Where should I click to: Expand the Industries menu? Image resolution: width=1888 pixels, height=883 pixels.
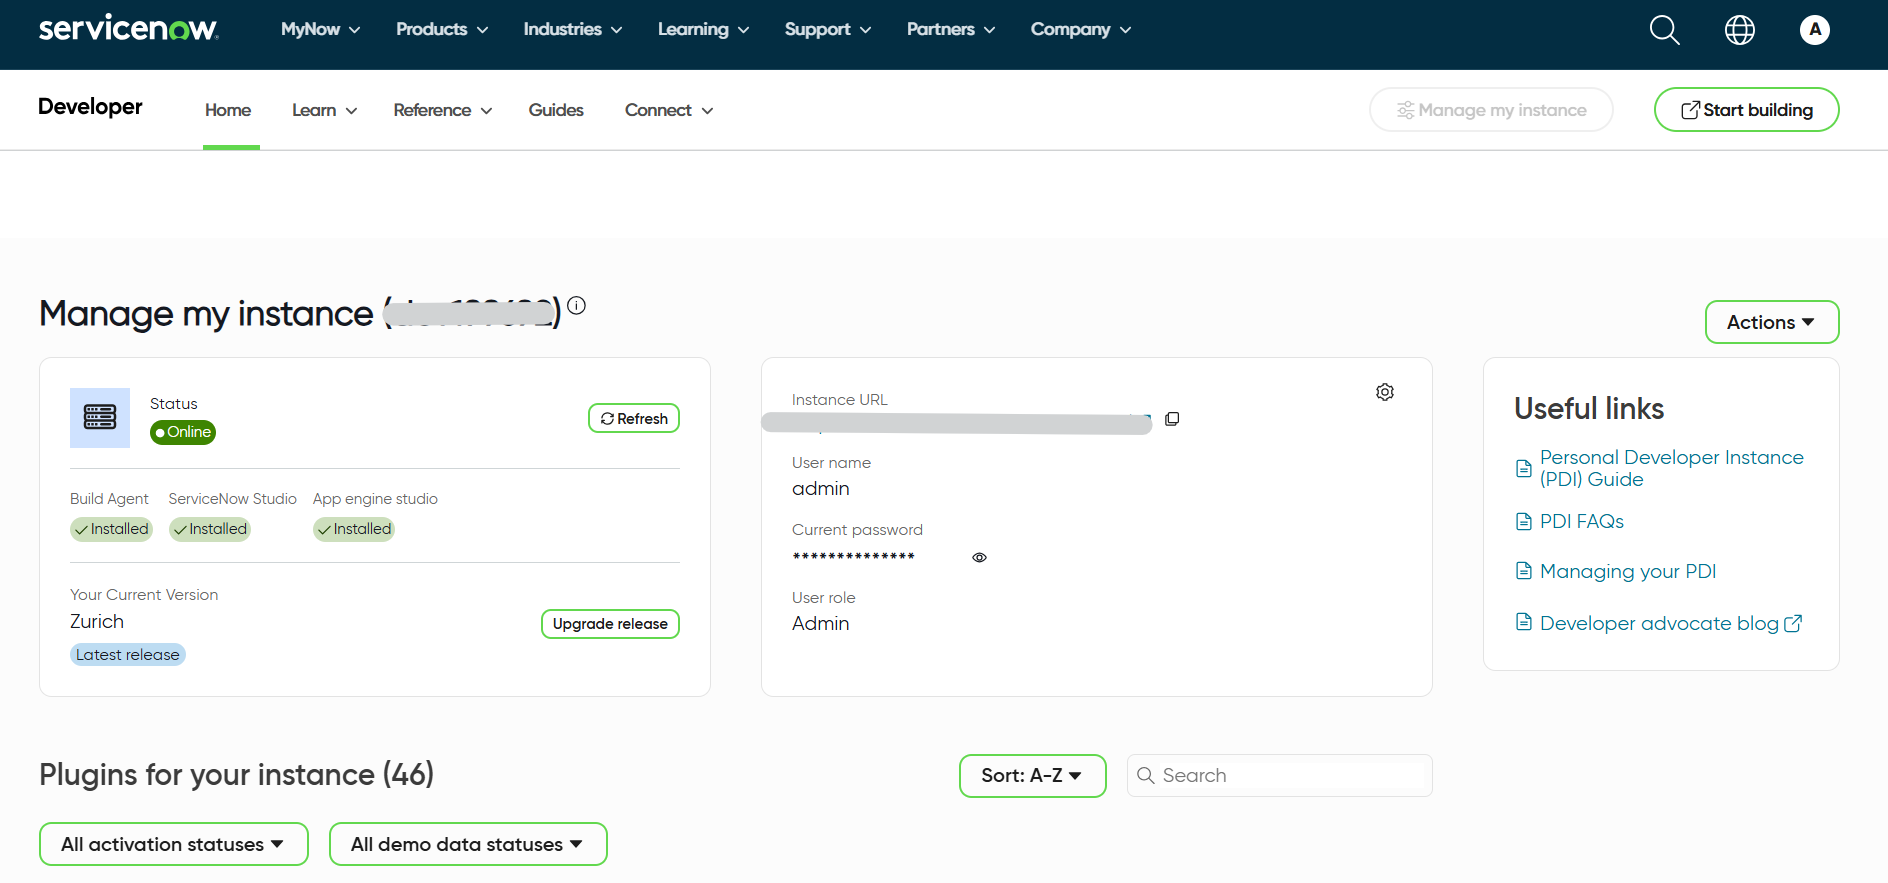pyautogui.click(x=573, y=29)
